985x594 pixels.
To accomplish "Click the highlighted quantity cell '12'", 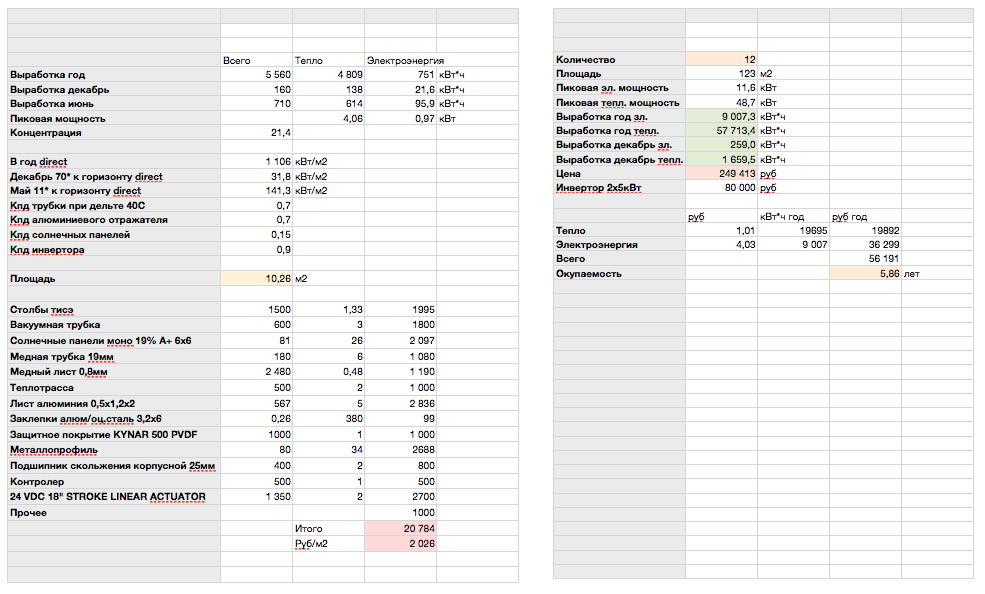I will [721, 59].
